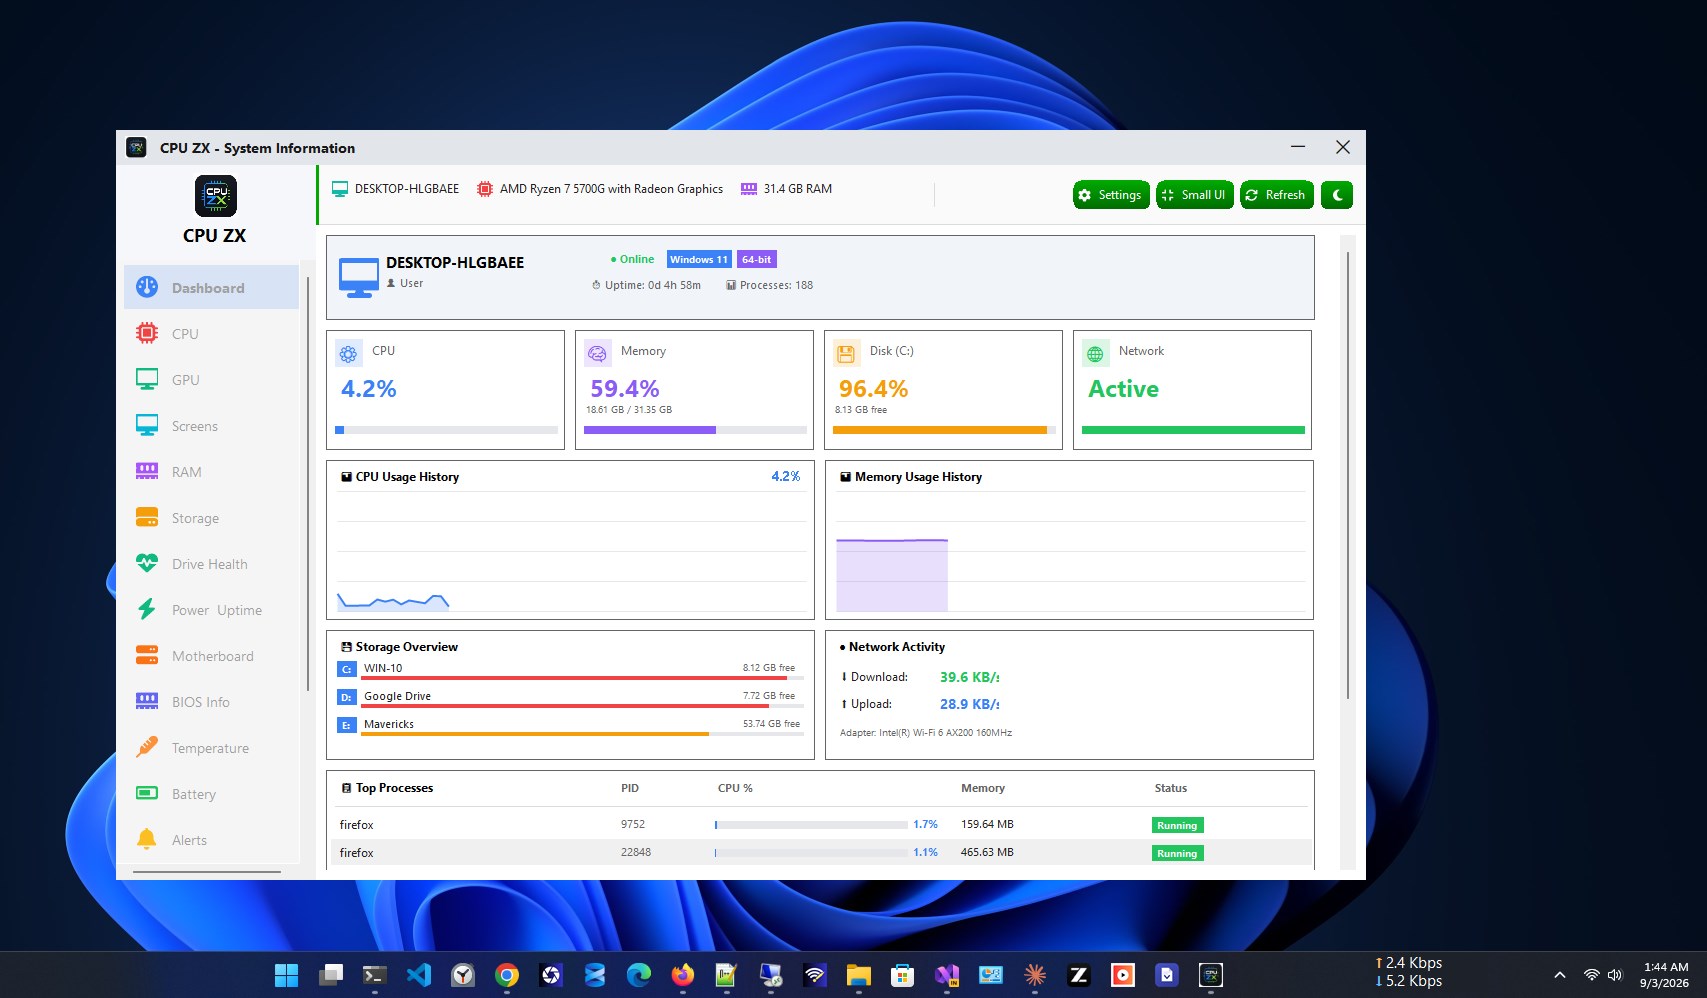Select firefox process with PID 22848
Image resolution: width=1707 pixels, height=998 pixels.
821,853
